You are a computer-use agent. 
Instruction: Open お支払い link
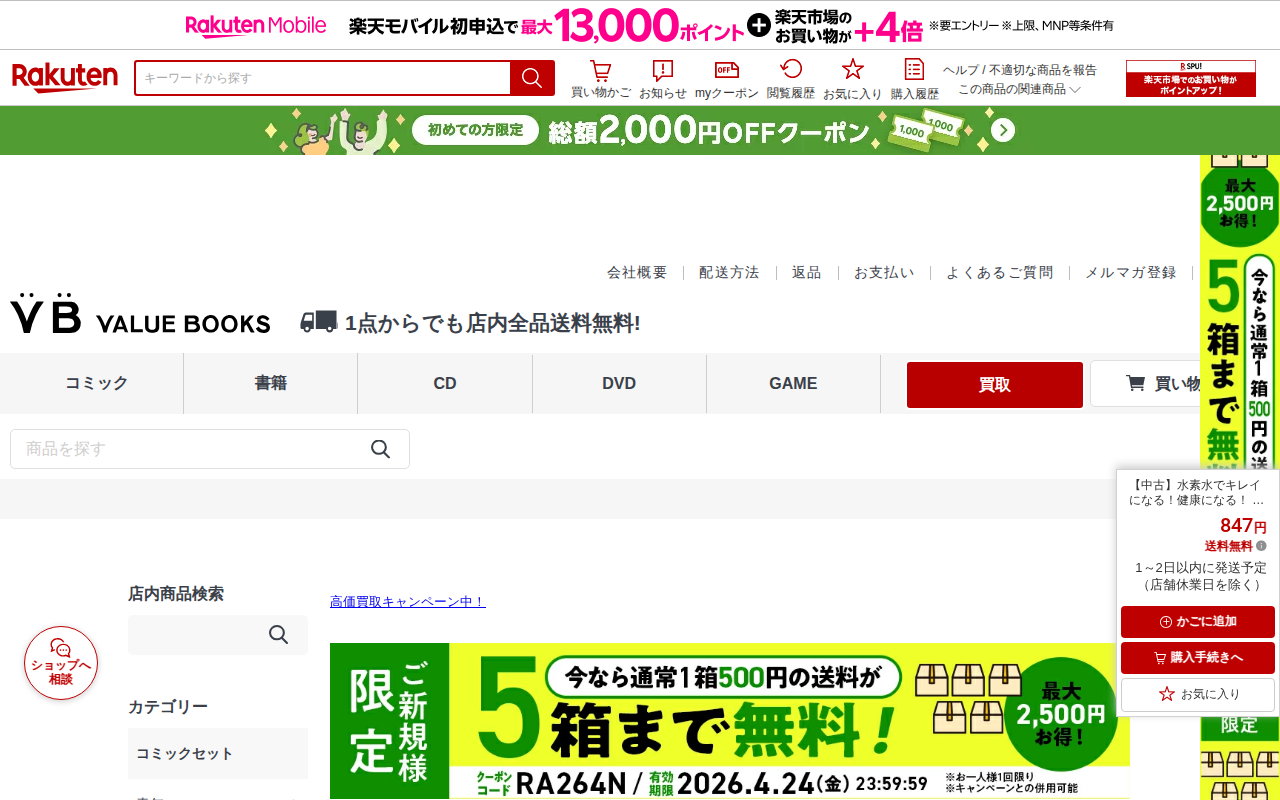click(883, 272)
